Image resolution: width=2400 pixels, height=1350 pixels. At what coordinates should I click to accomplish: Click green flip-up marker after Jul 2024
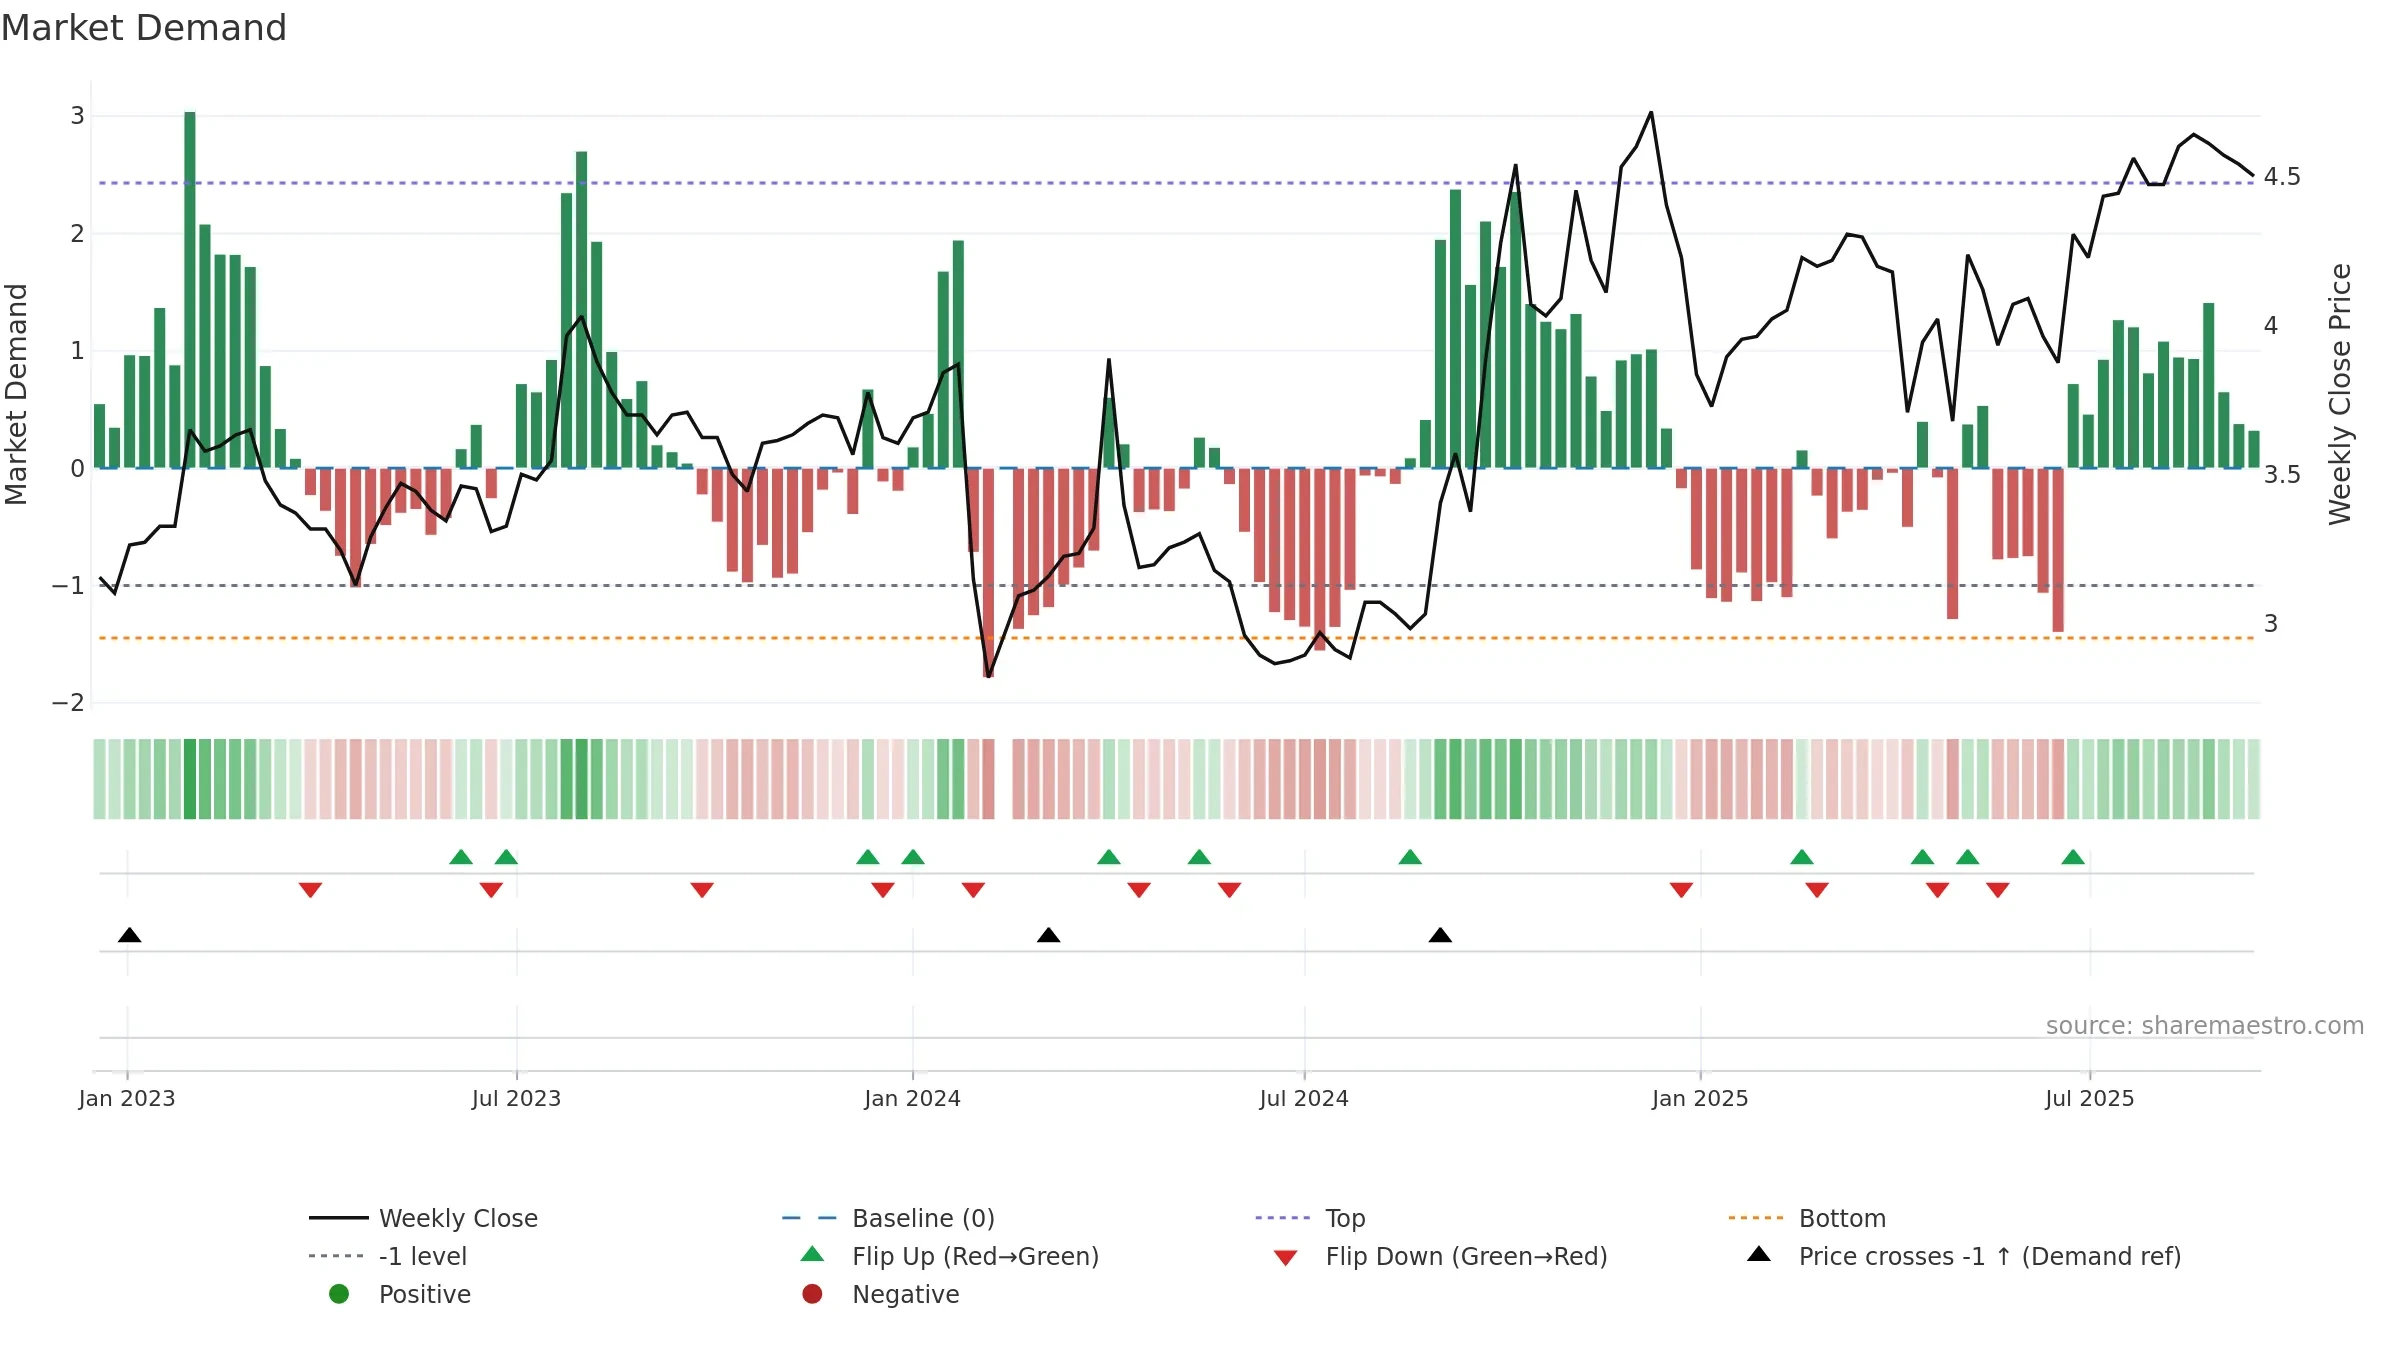(1410, 857)
